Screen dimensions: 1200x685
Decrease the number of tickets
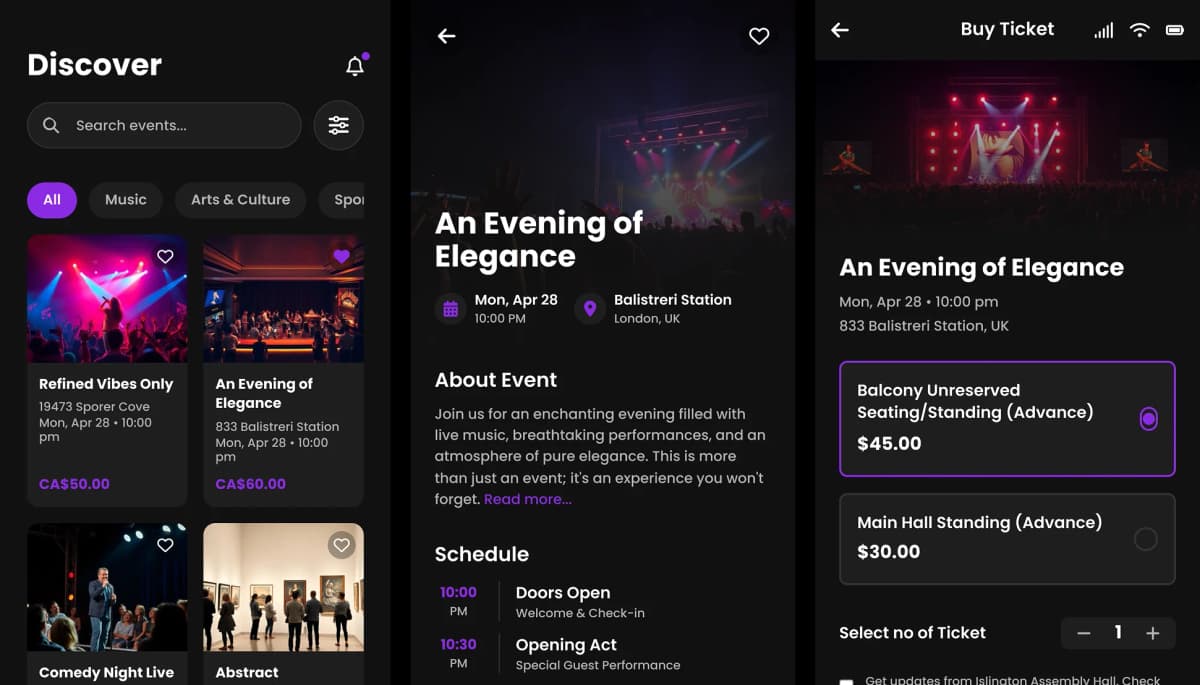1084,633
